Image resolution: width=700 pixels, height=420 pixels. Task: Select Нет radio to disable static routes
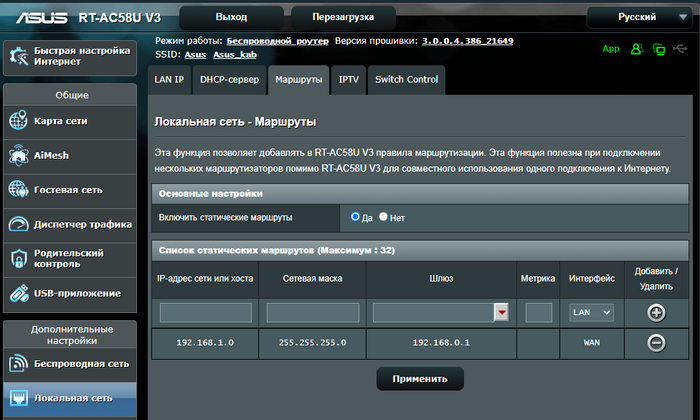(383, 216)
